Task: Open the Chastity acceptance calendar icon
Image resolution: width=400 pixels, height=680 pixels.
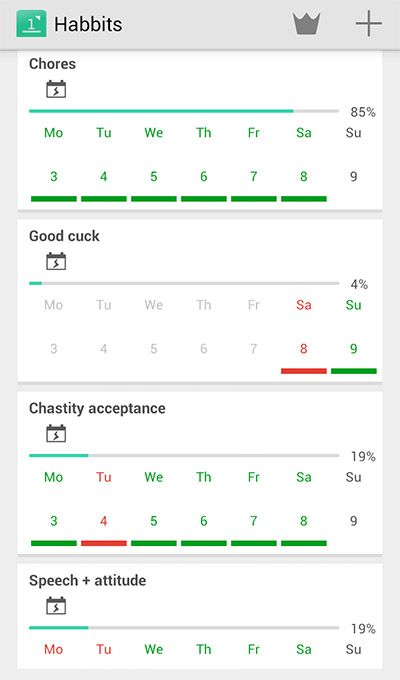Action: (x=56, y=433)
